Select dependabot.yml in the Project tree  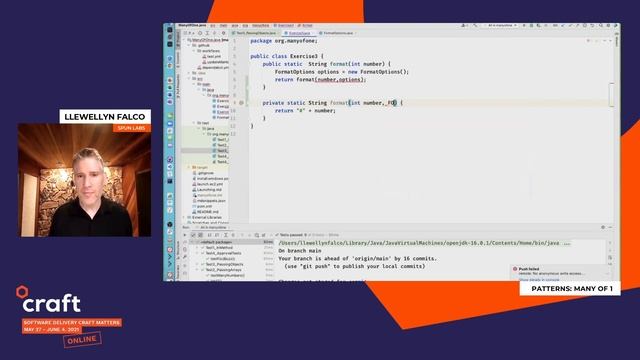[x=212, y=67]
